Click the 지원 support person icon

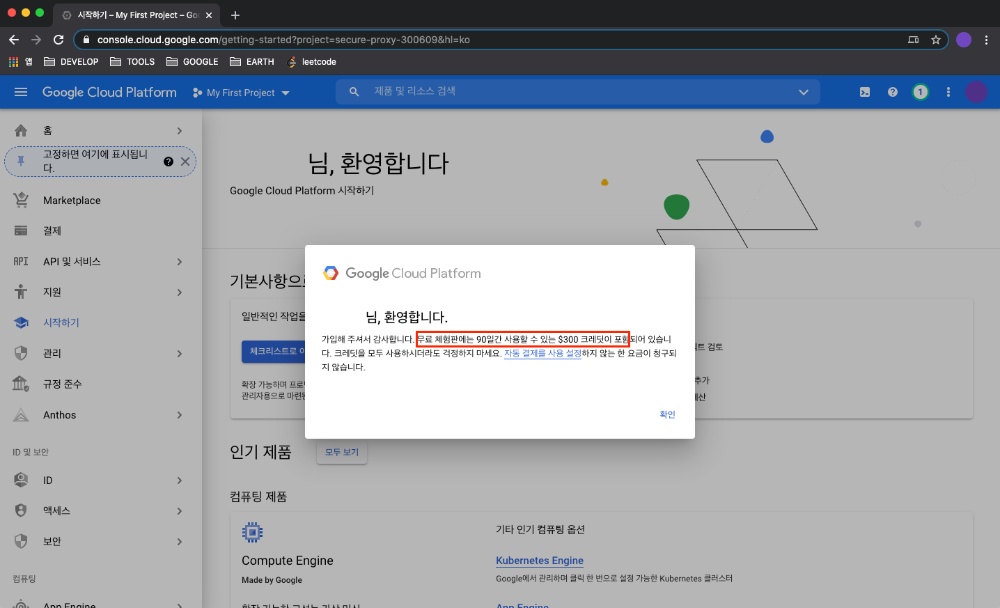click(21, 292)
